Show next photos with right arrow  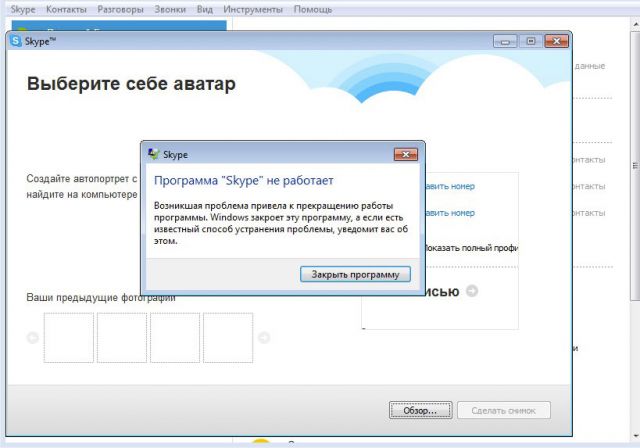click(x=264, y=337)
